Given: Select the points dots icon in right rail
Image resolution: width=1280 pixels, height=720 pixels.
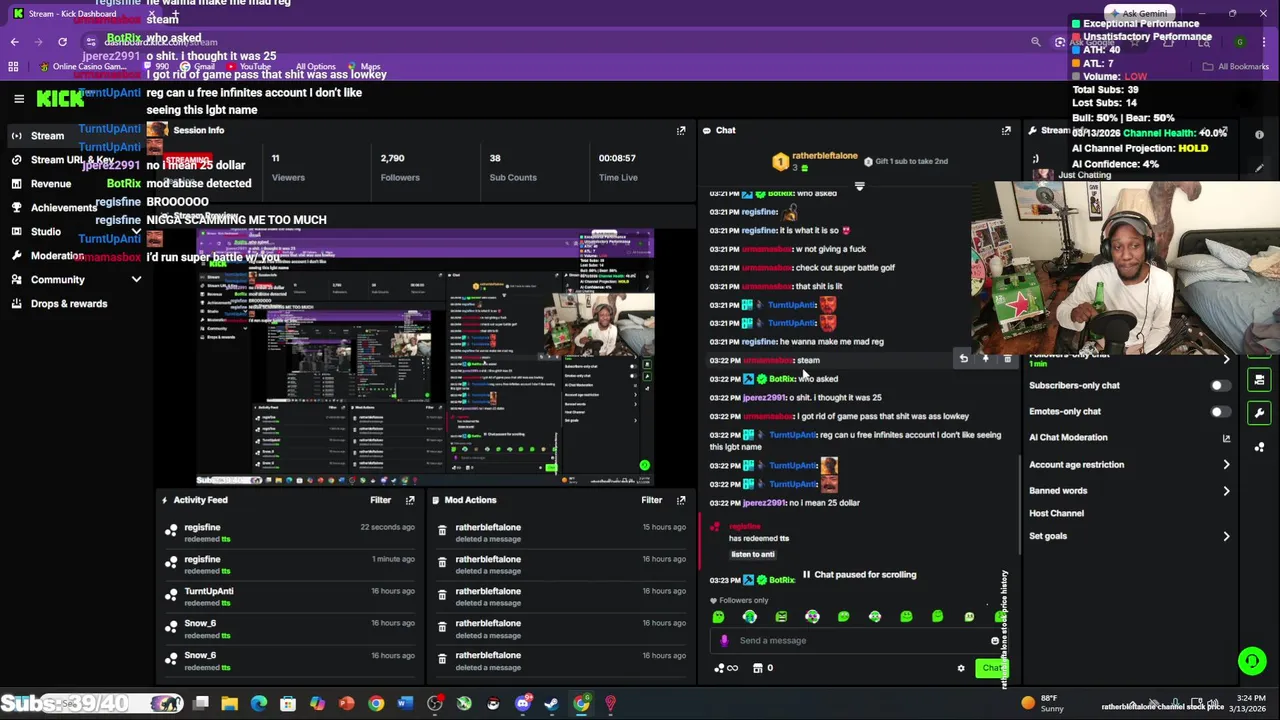Looking at the screenshot, I should pyautogui.click(x=1259, y=446).
